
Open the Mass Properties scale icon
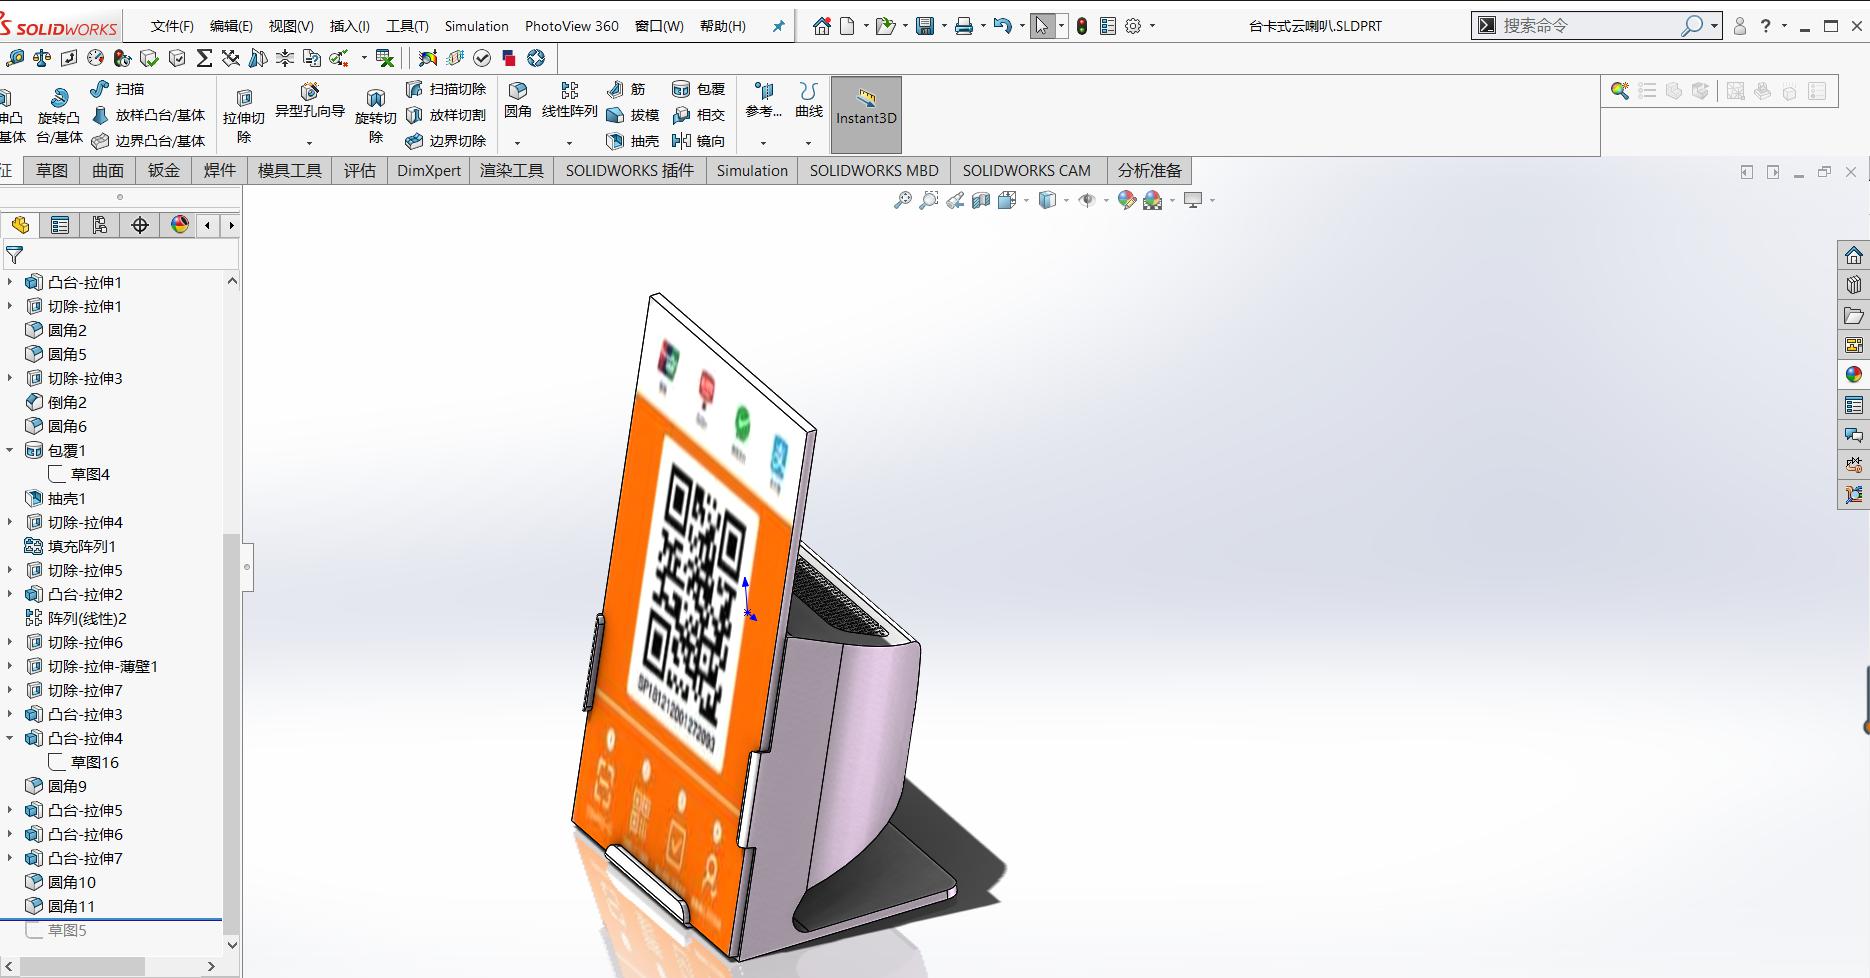pyautogui.click(x=42, y=58)
